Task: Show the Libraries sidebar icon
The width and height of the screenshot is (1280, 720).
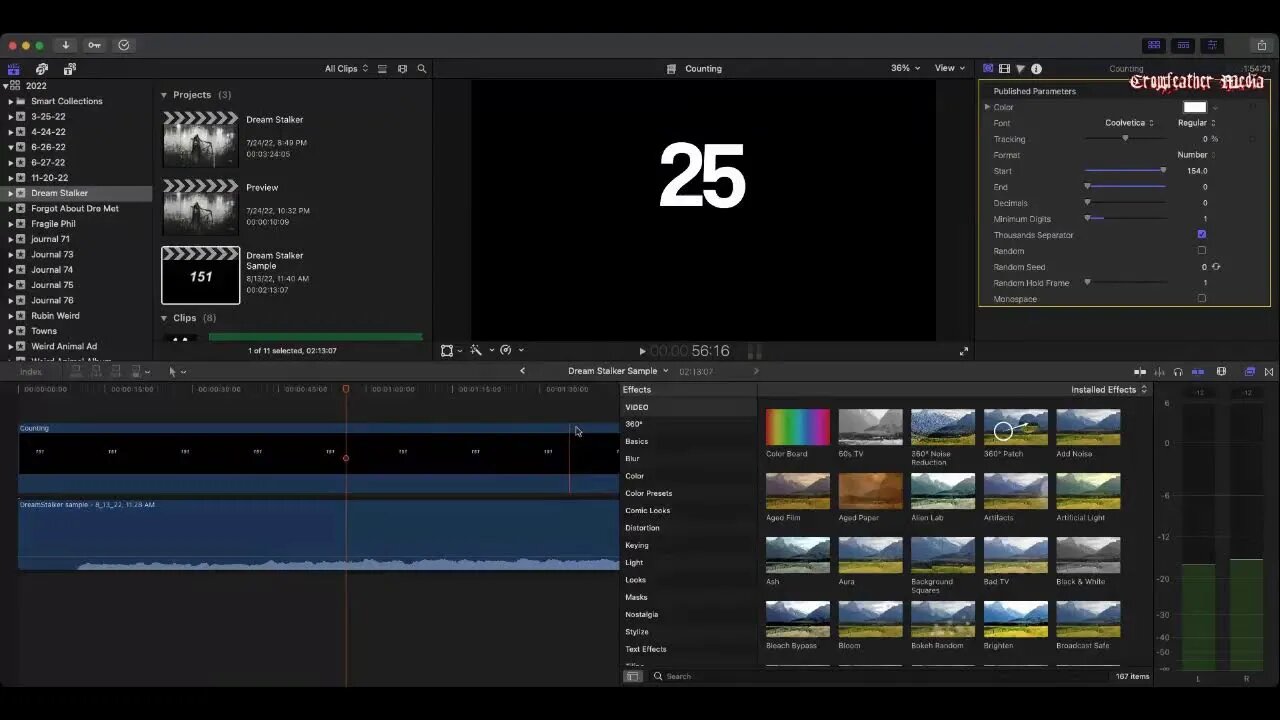Action: pos(14,69)
